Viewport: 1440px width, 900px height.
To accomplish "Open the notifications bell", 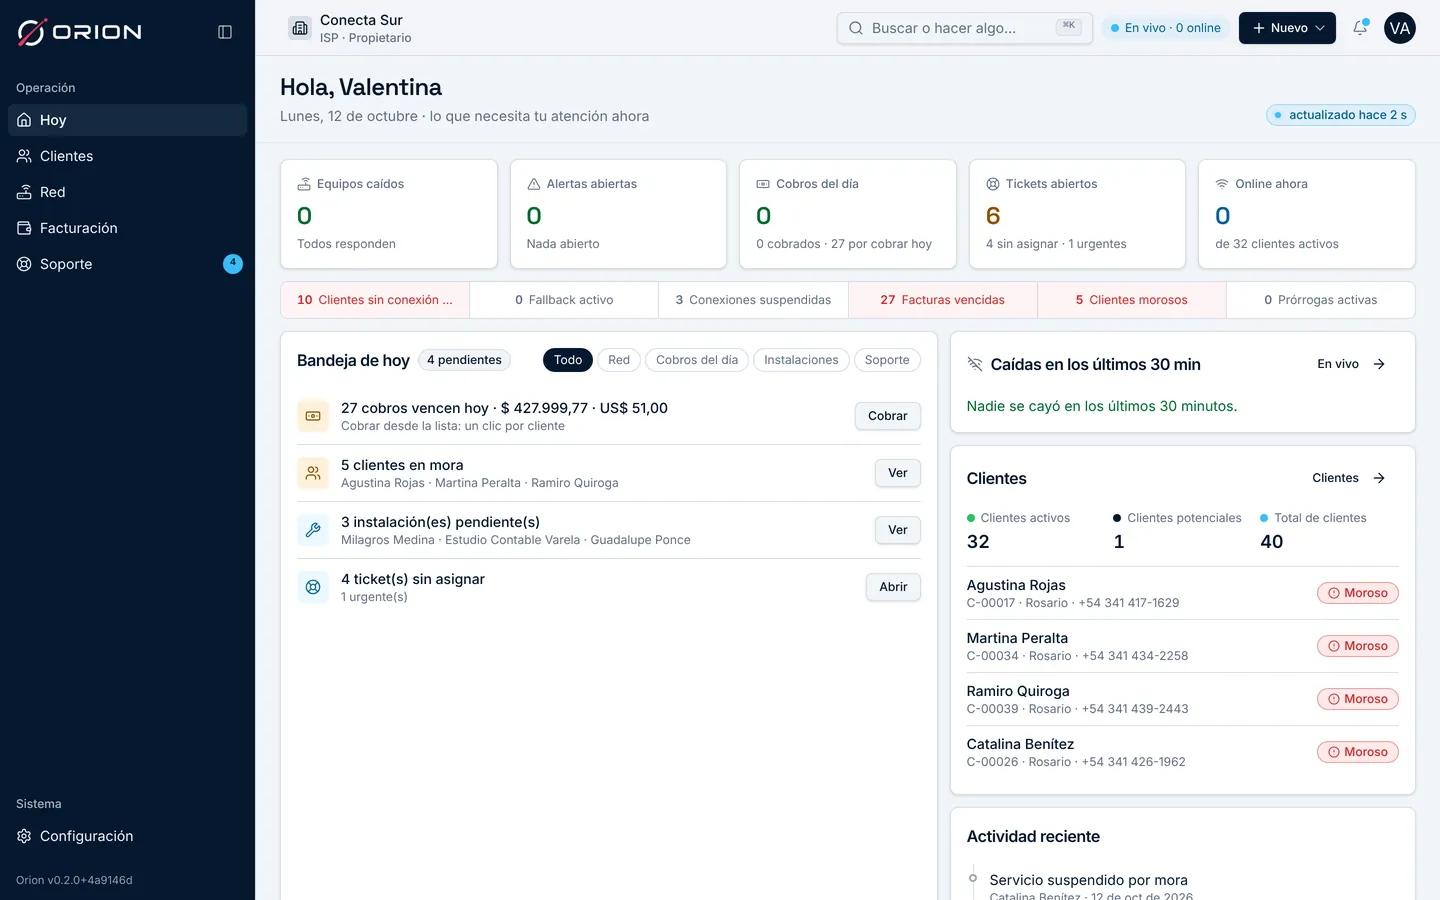I will pos(1360,28).
